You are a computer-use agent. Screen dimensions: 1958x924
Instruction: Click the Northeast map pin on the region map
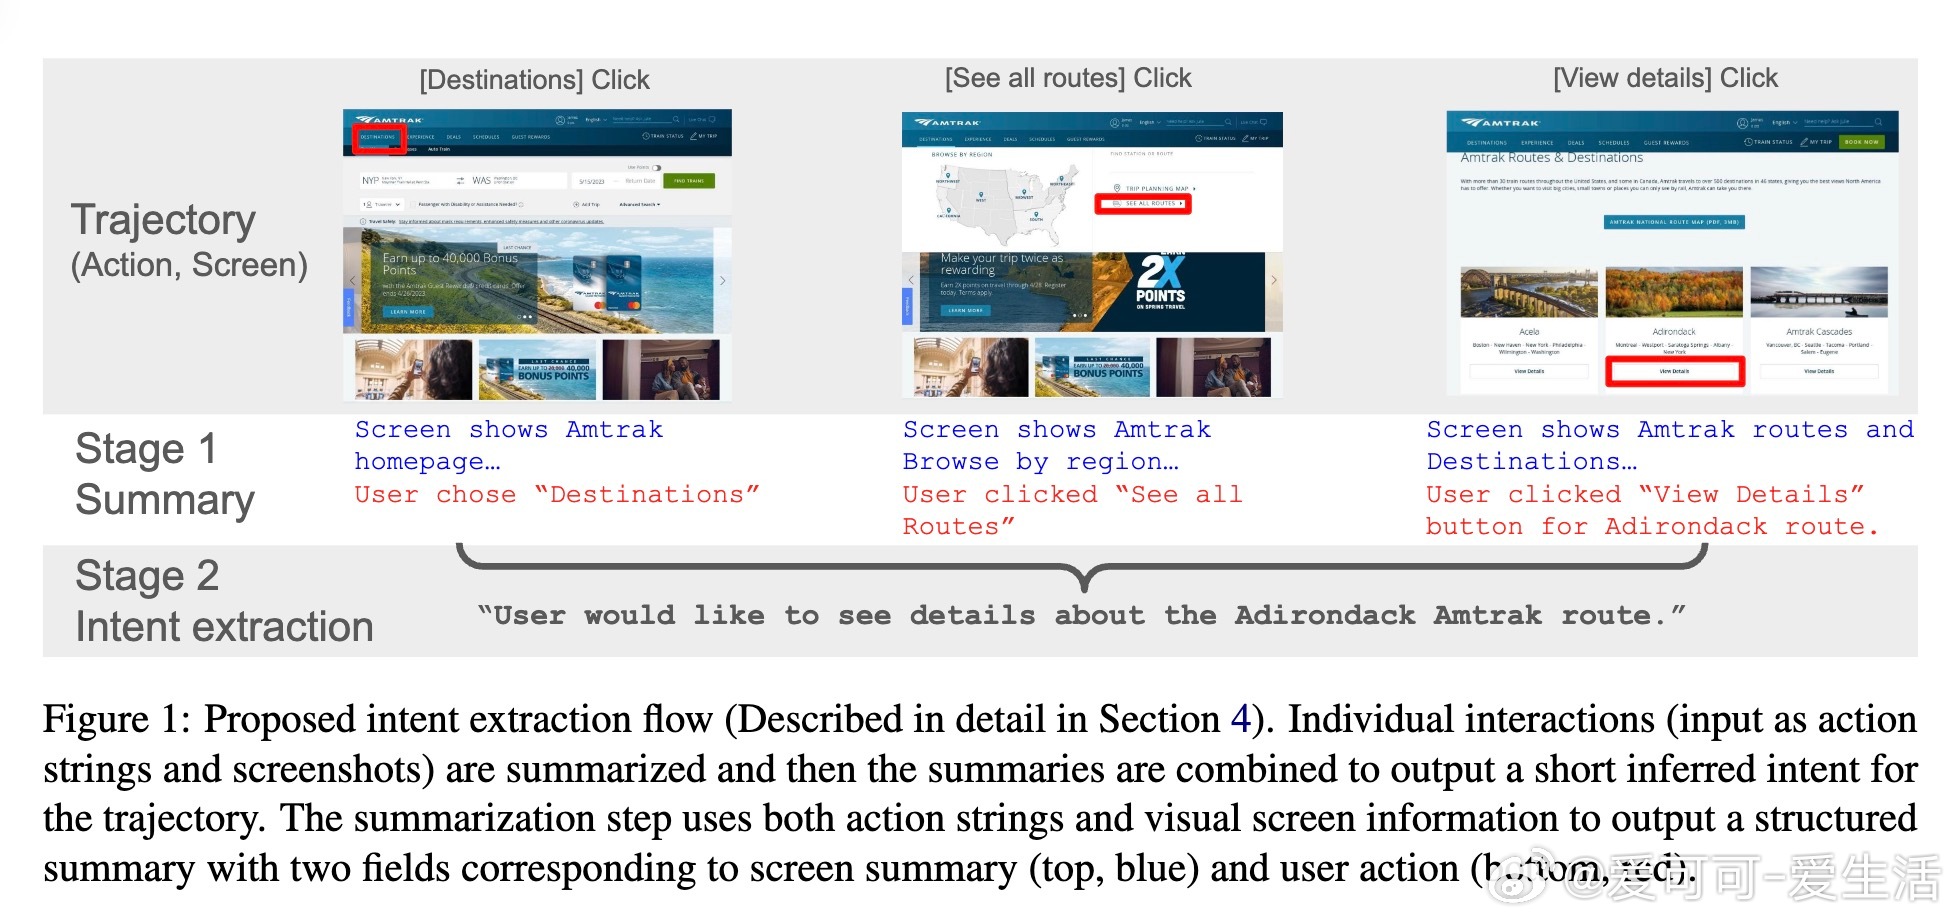pyautogui.click(x=1061, y=178)
